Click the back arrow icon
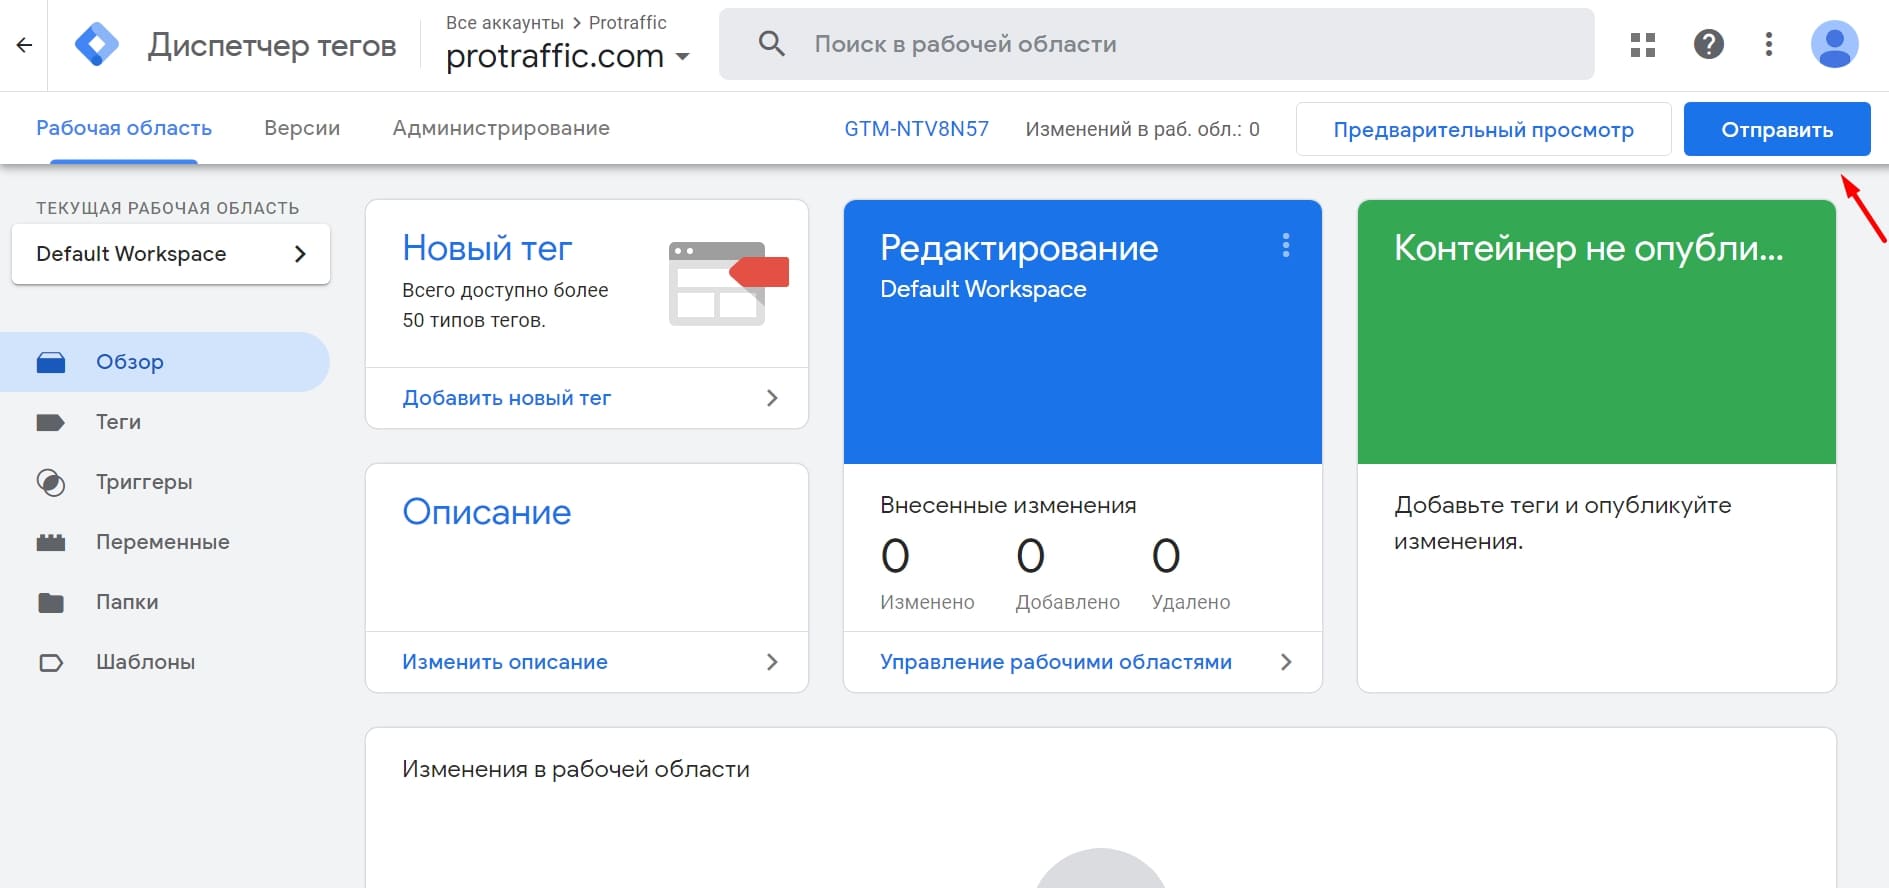The width and height of the screenshot is (1889, 888). click(x=24, y=45)
